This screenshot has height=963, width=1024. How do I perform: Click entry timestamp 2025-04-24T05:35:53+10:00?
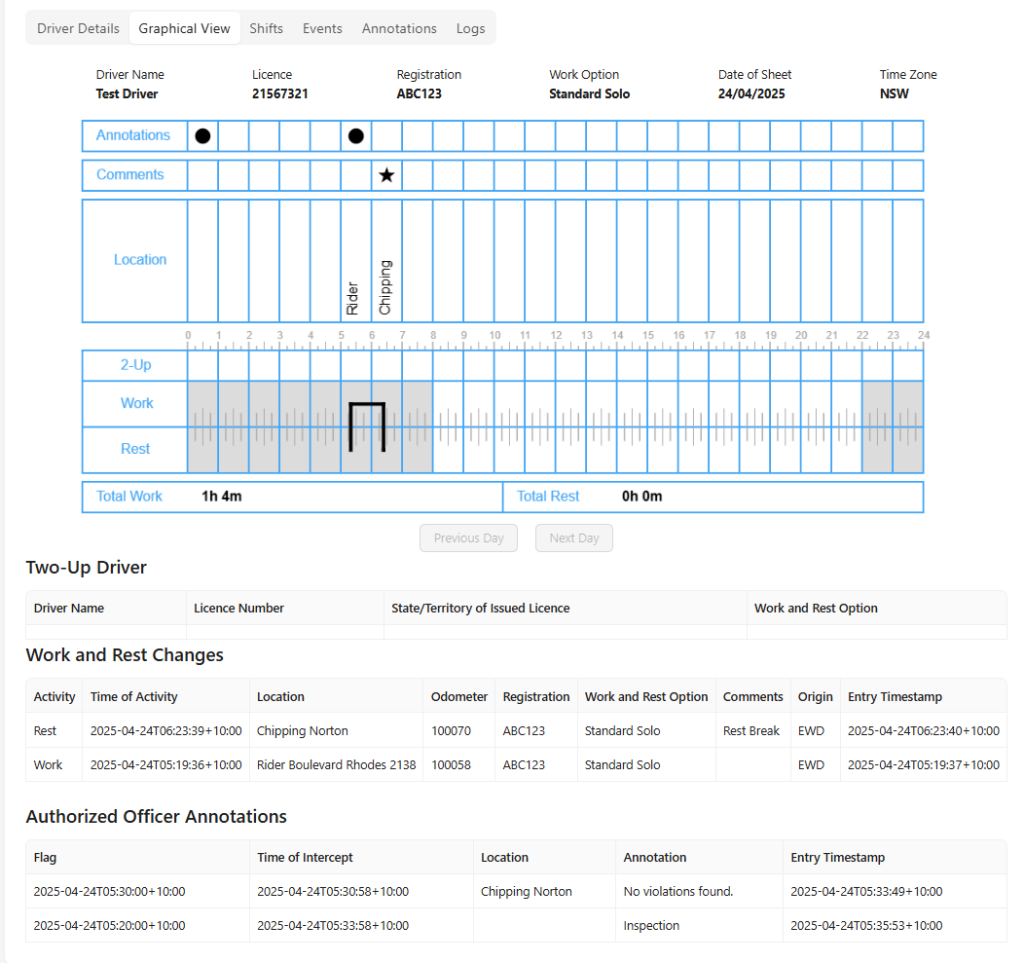pyautogui.click(x=866, y=925)
